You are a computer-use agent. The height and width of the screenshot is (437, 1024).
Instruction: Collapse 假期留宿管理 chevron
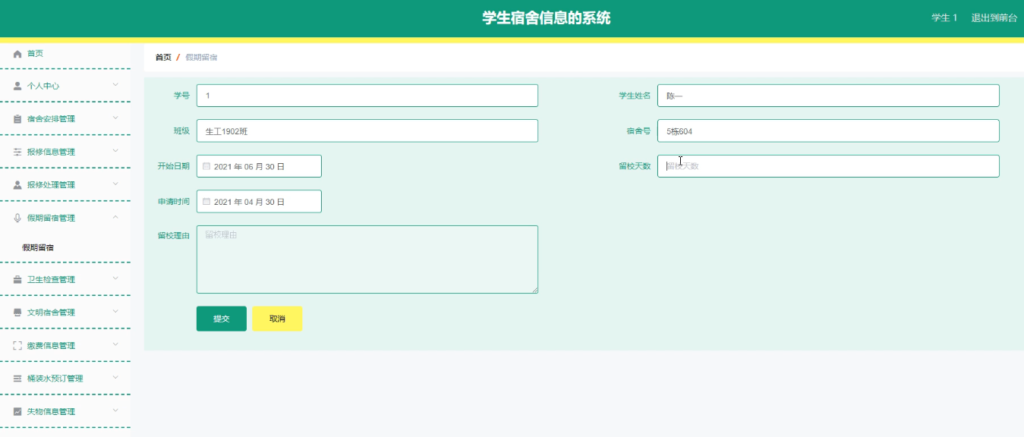116,218
